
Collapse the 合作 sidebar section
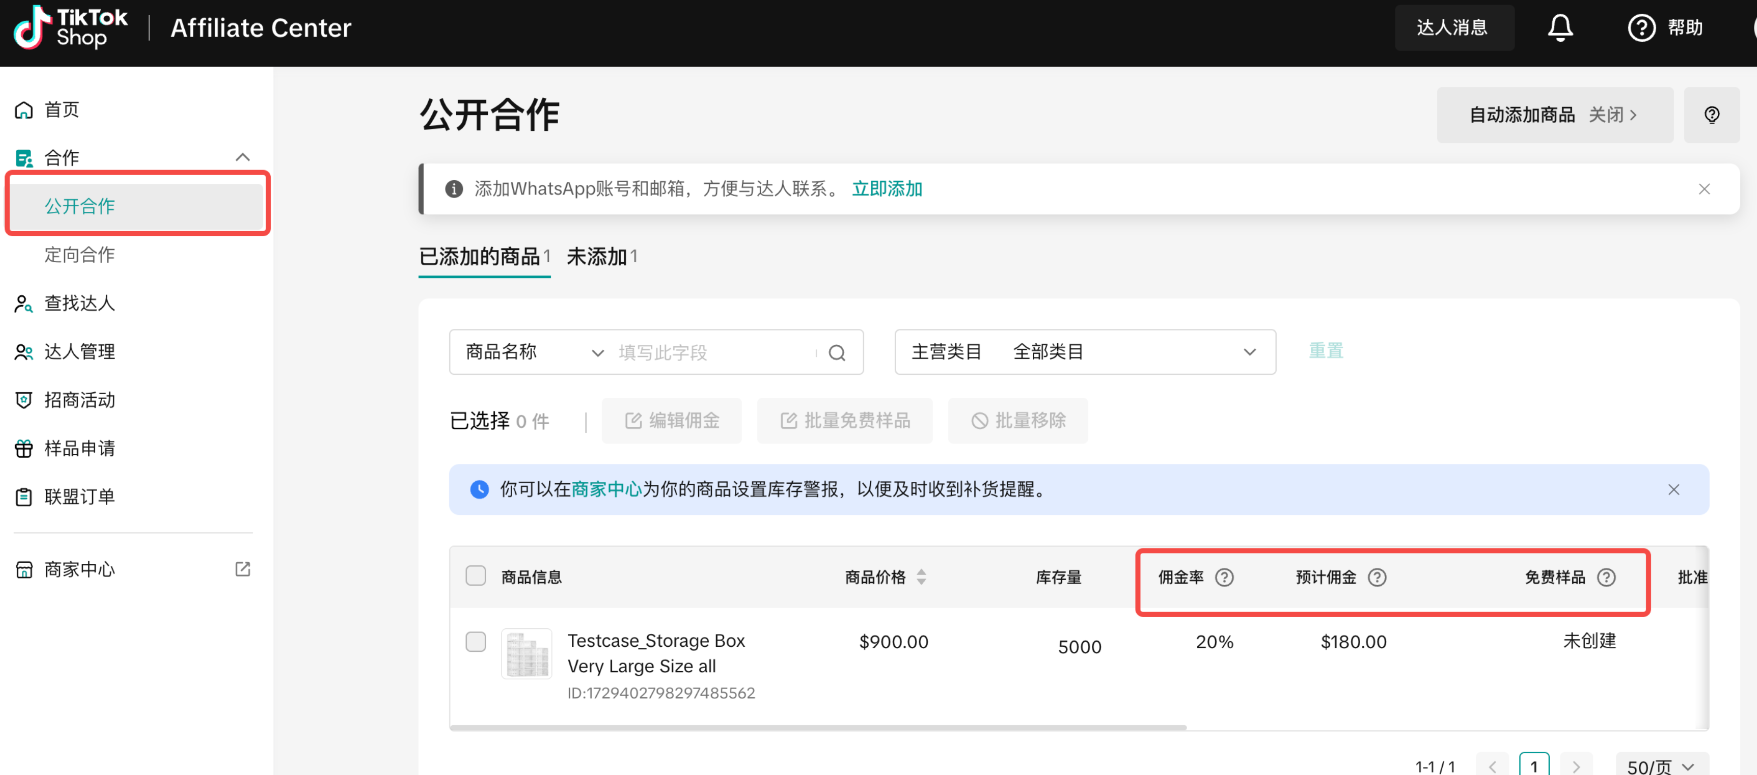242,158
